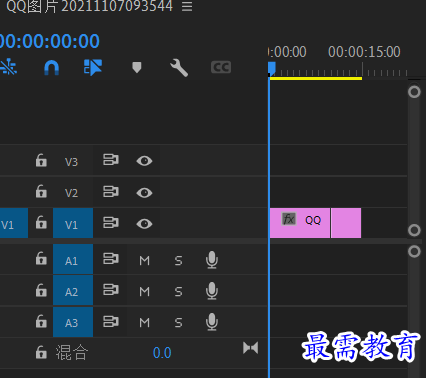Image resolution: width=426 pixels, height=378 pixels.
Task: Toggle sync lock on track V3
Action: click(x=111, y=160)
